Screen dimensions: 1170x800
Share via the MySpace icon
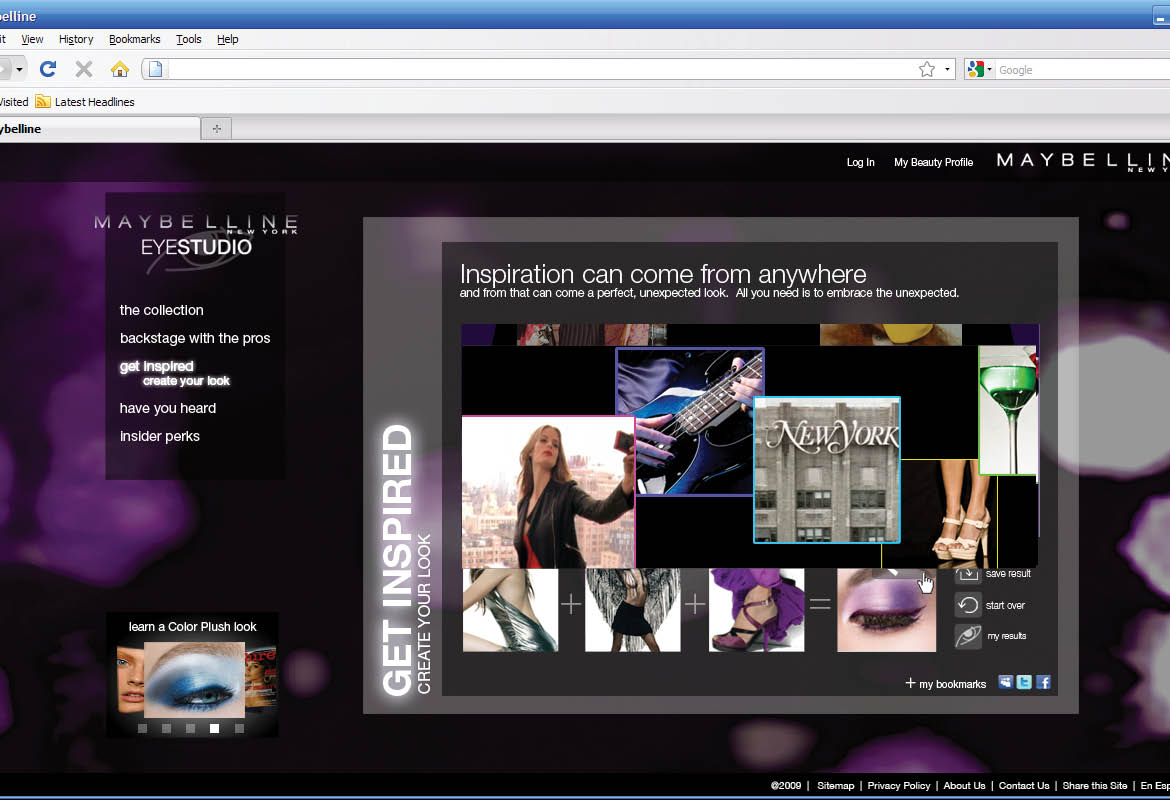(x=1005, y=683)
